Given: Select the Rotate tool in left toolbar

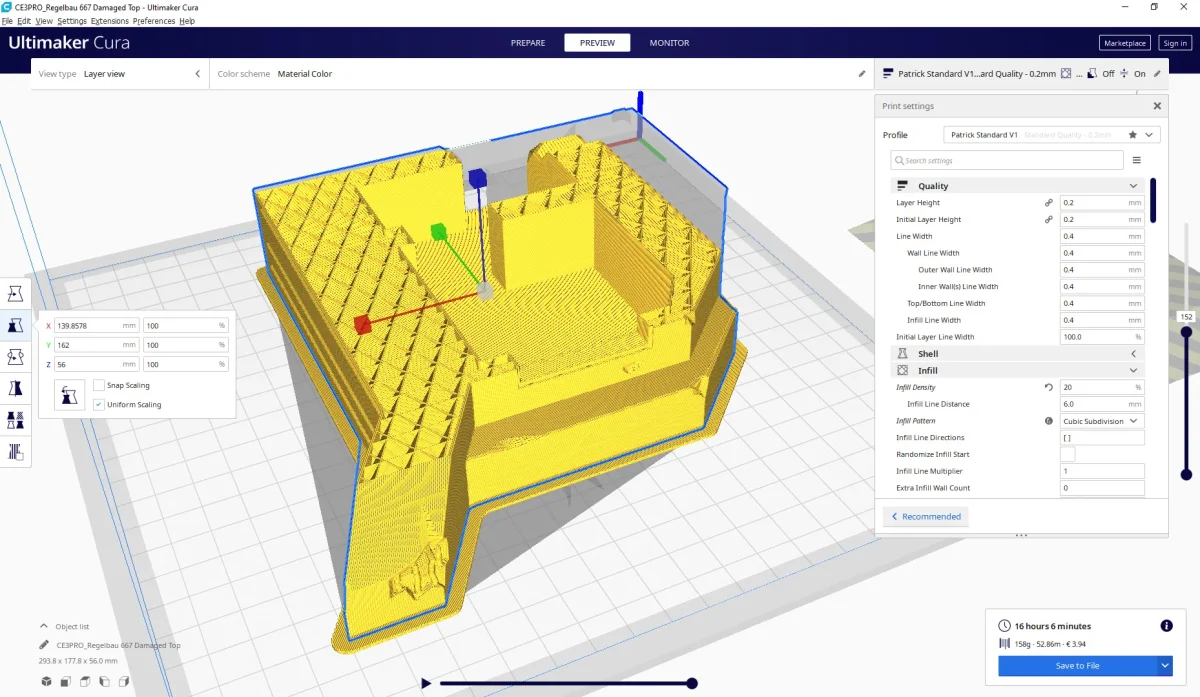Looking at the screenshot, I should 16,357.
